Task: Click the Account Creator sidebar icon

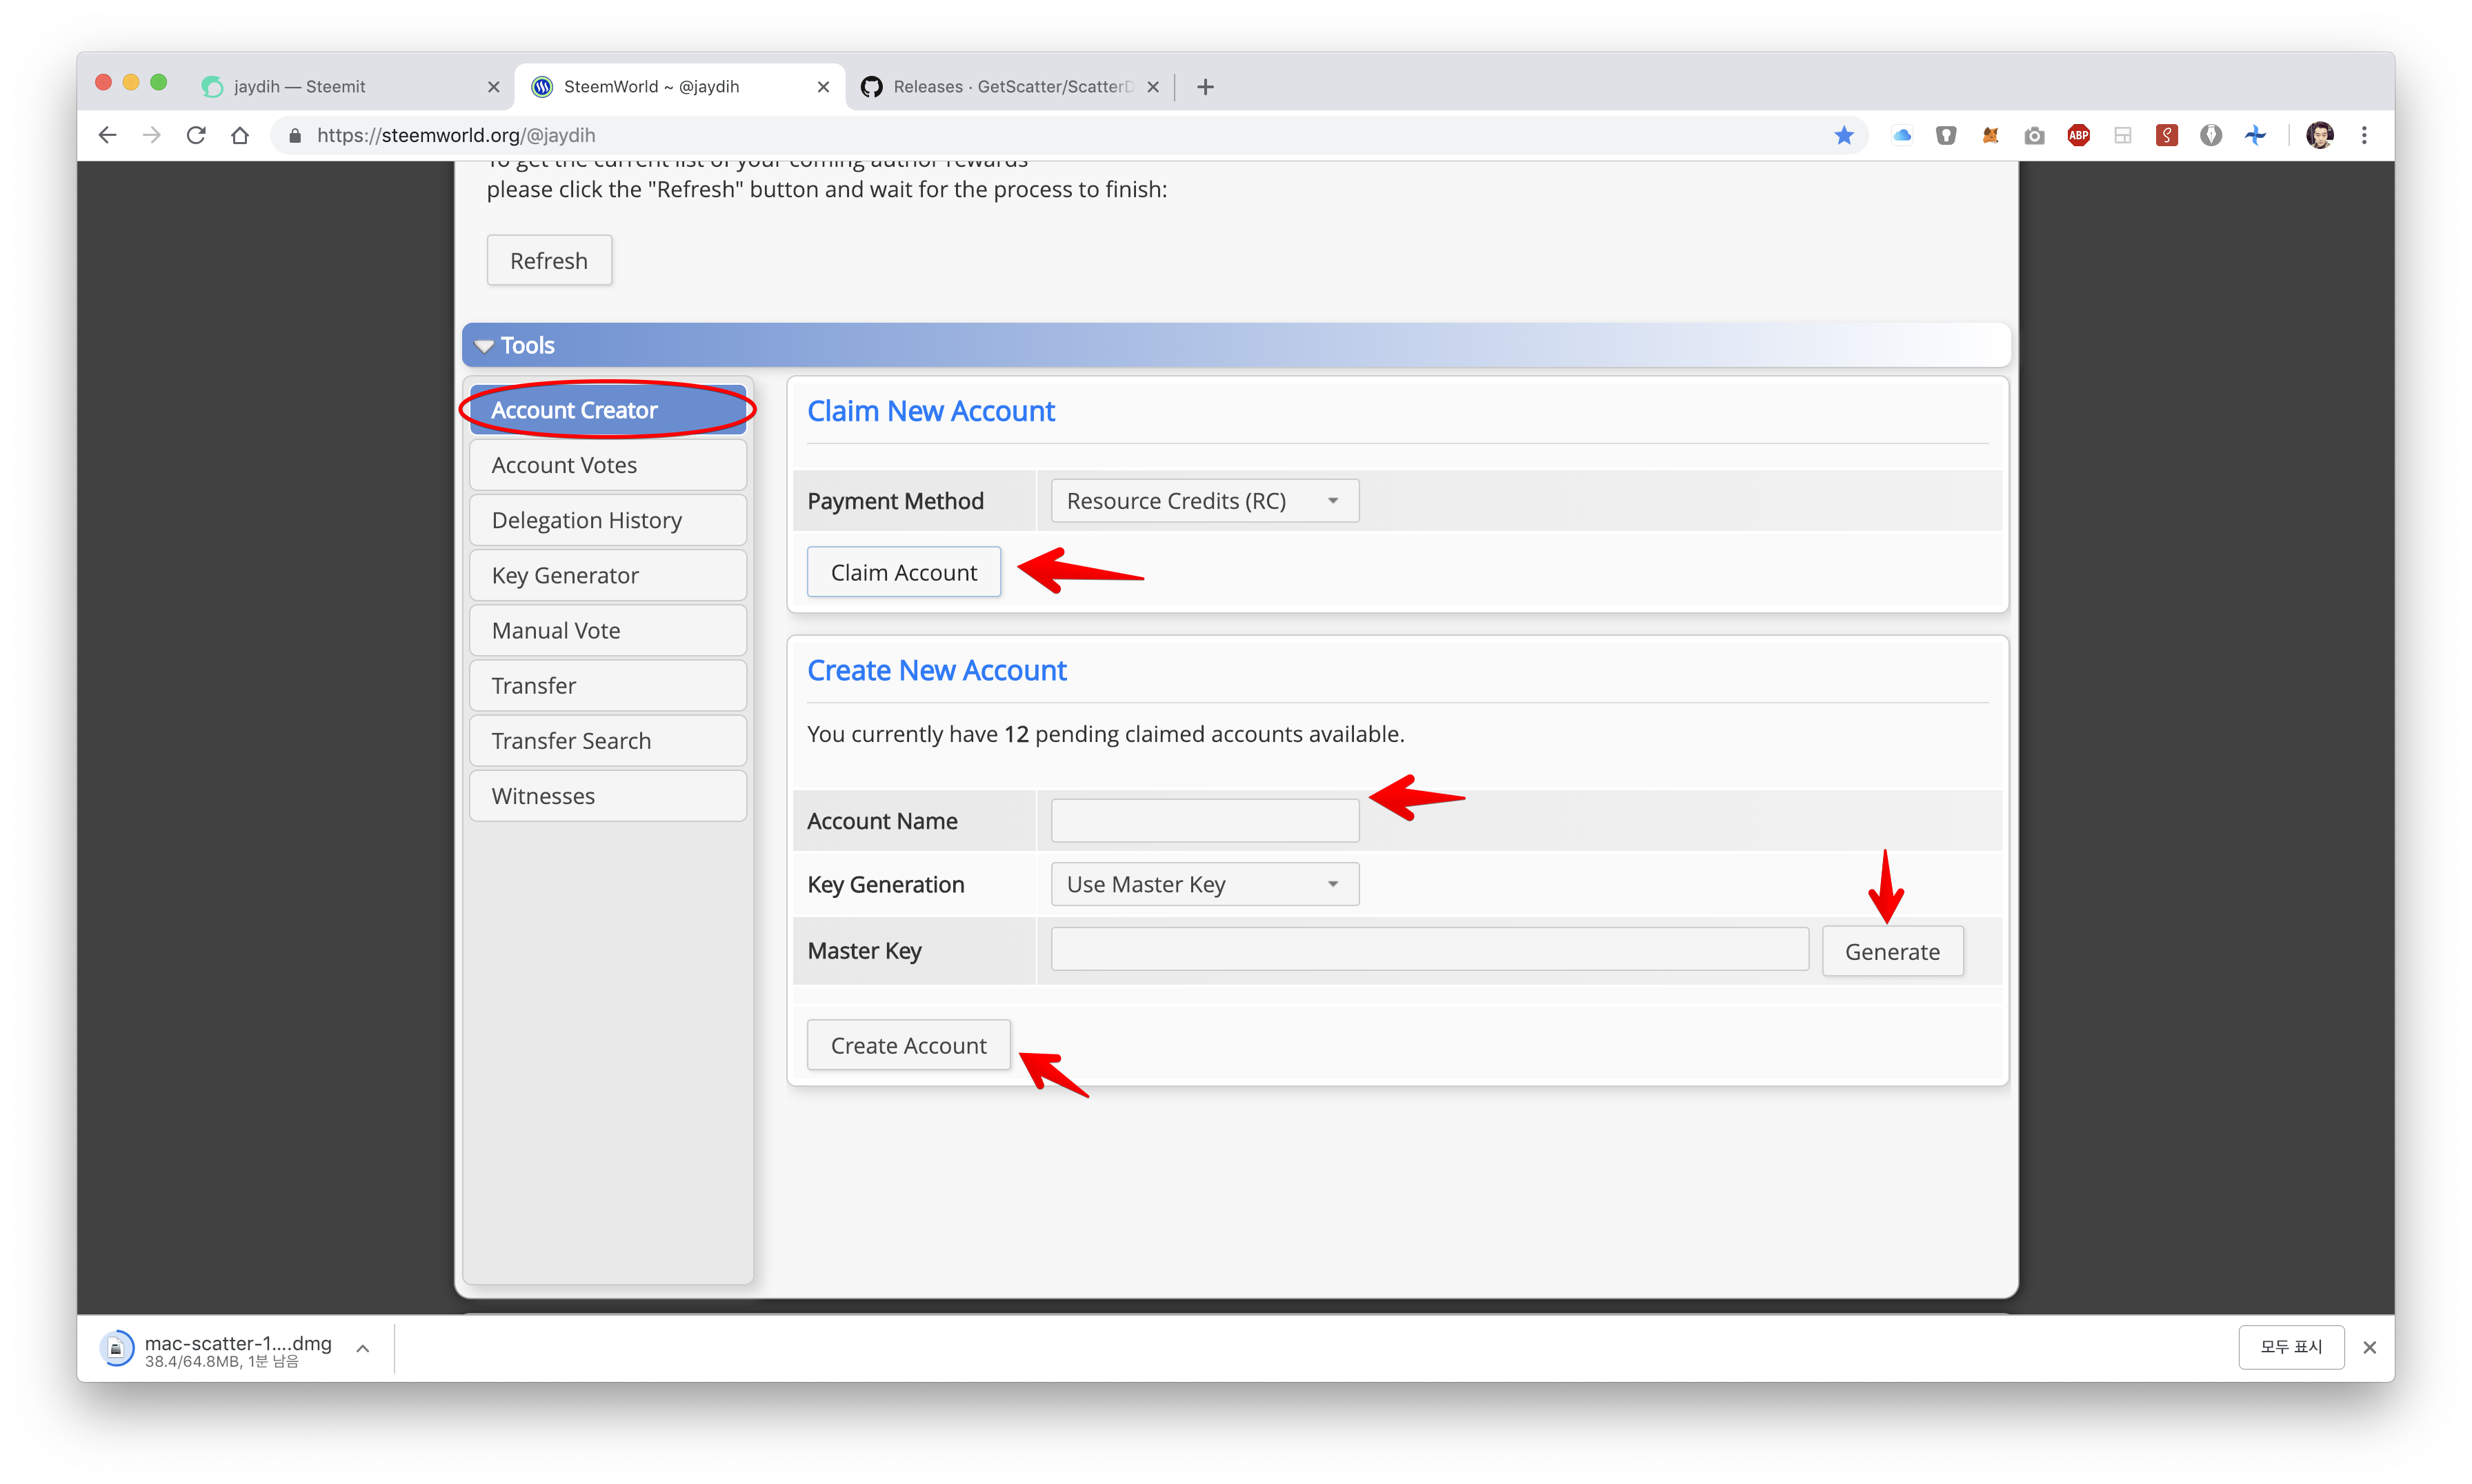Action: [x=609, y=410]
